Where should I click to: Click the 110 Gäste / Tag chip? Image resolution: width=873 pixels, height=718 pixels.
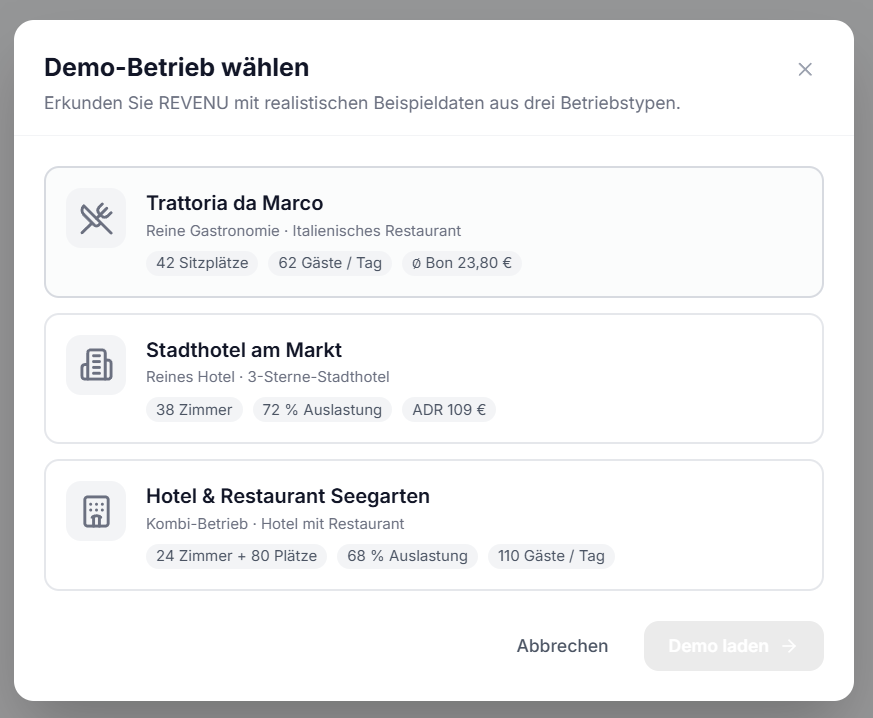(551, 556)
